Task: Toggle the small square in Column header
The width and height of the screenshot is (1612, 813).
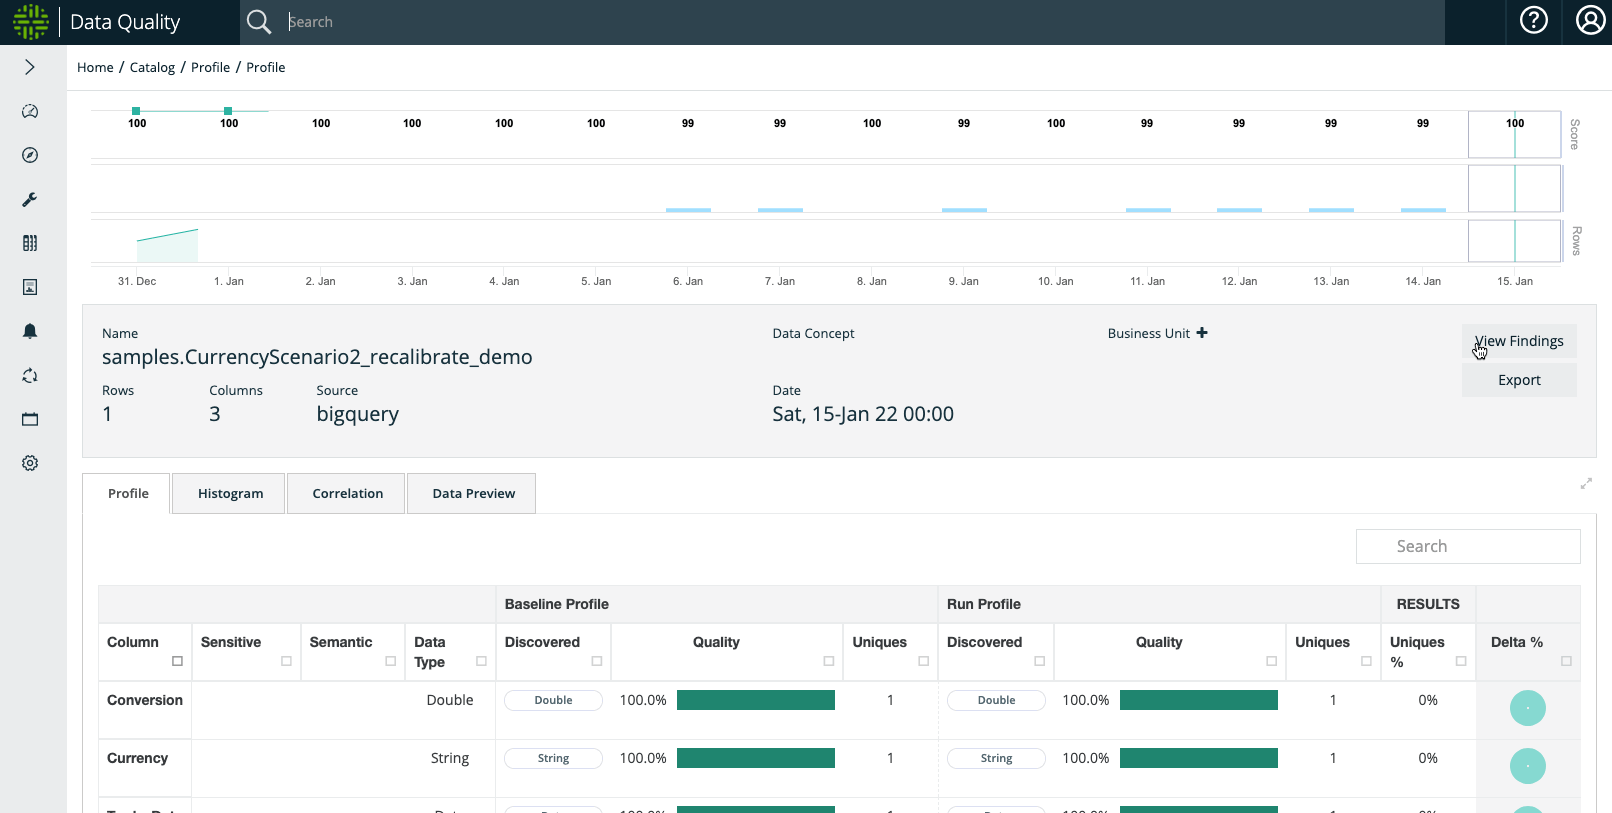Action: [x=177, y=661]
